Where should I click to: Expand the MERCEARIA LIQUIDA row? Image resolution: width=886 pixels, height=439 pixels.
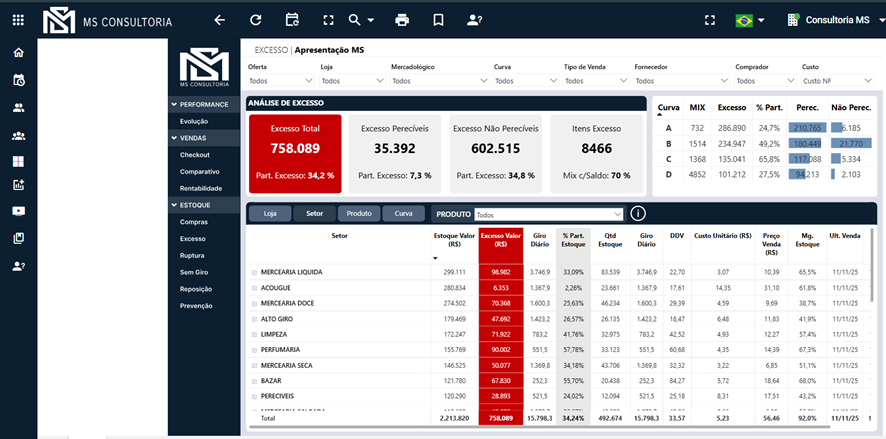pyautogui.click(x=254, y=272)
